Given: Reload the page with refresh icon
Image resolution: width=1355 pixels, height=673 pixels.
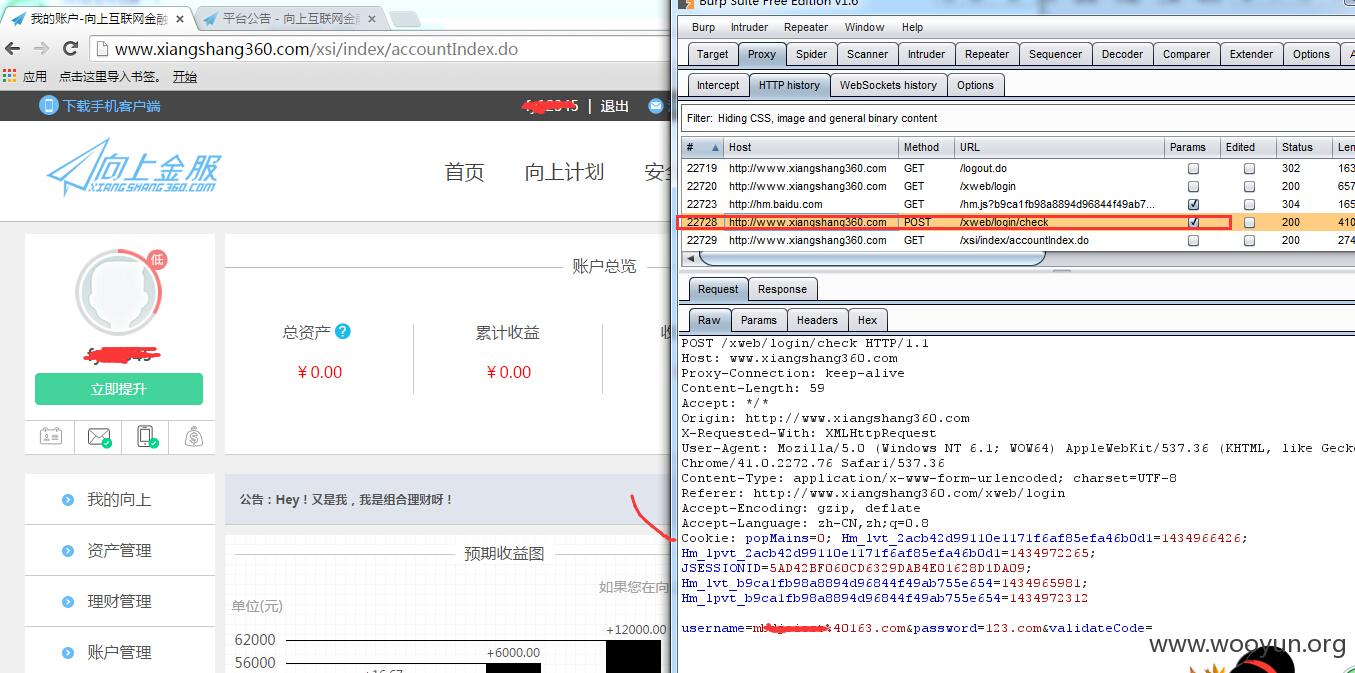Looking at the screenshot, I should tap(71, 48).
